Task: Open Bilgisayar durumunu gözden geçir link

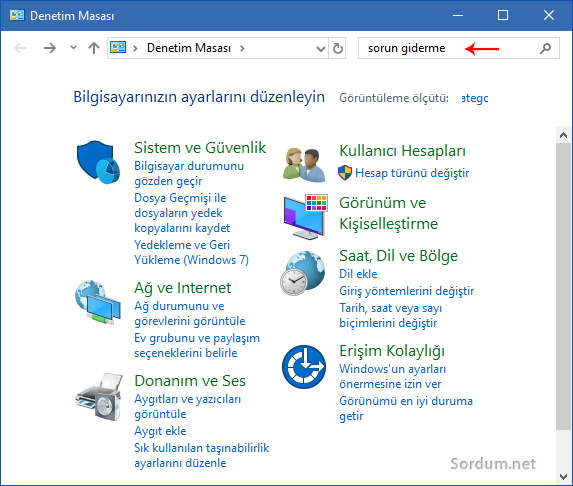Action: point(189,173)
